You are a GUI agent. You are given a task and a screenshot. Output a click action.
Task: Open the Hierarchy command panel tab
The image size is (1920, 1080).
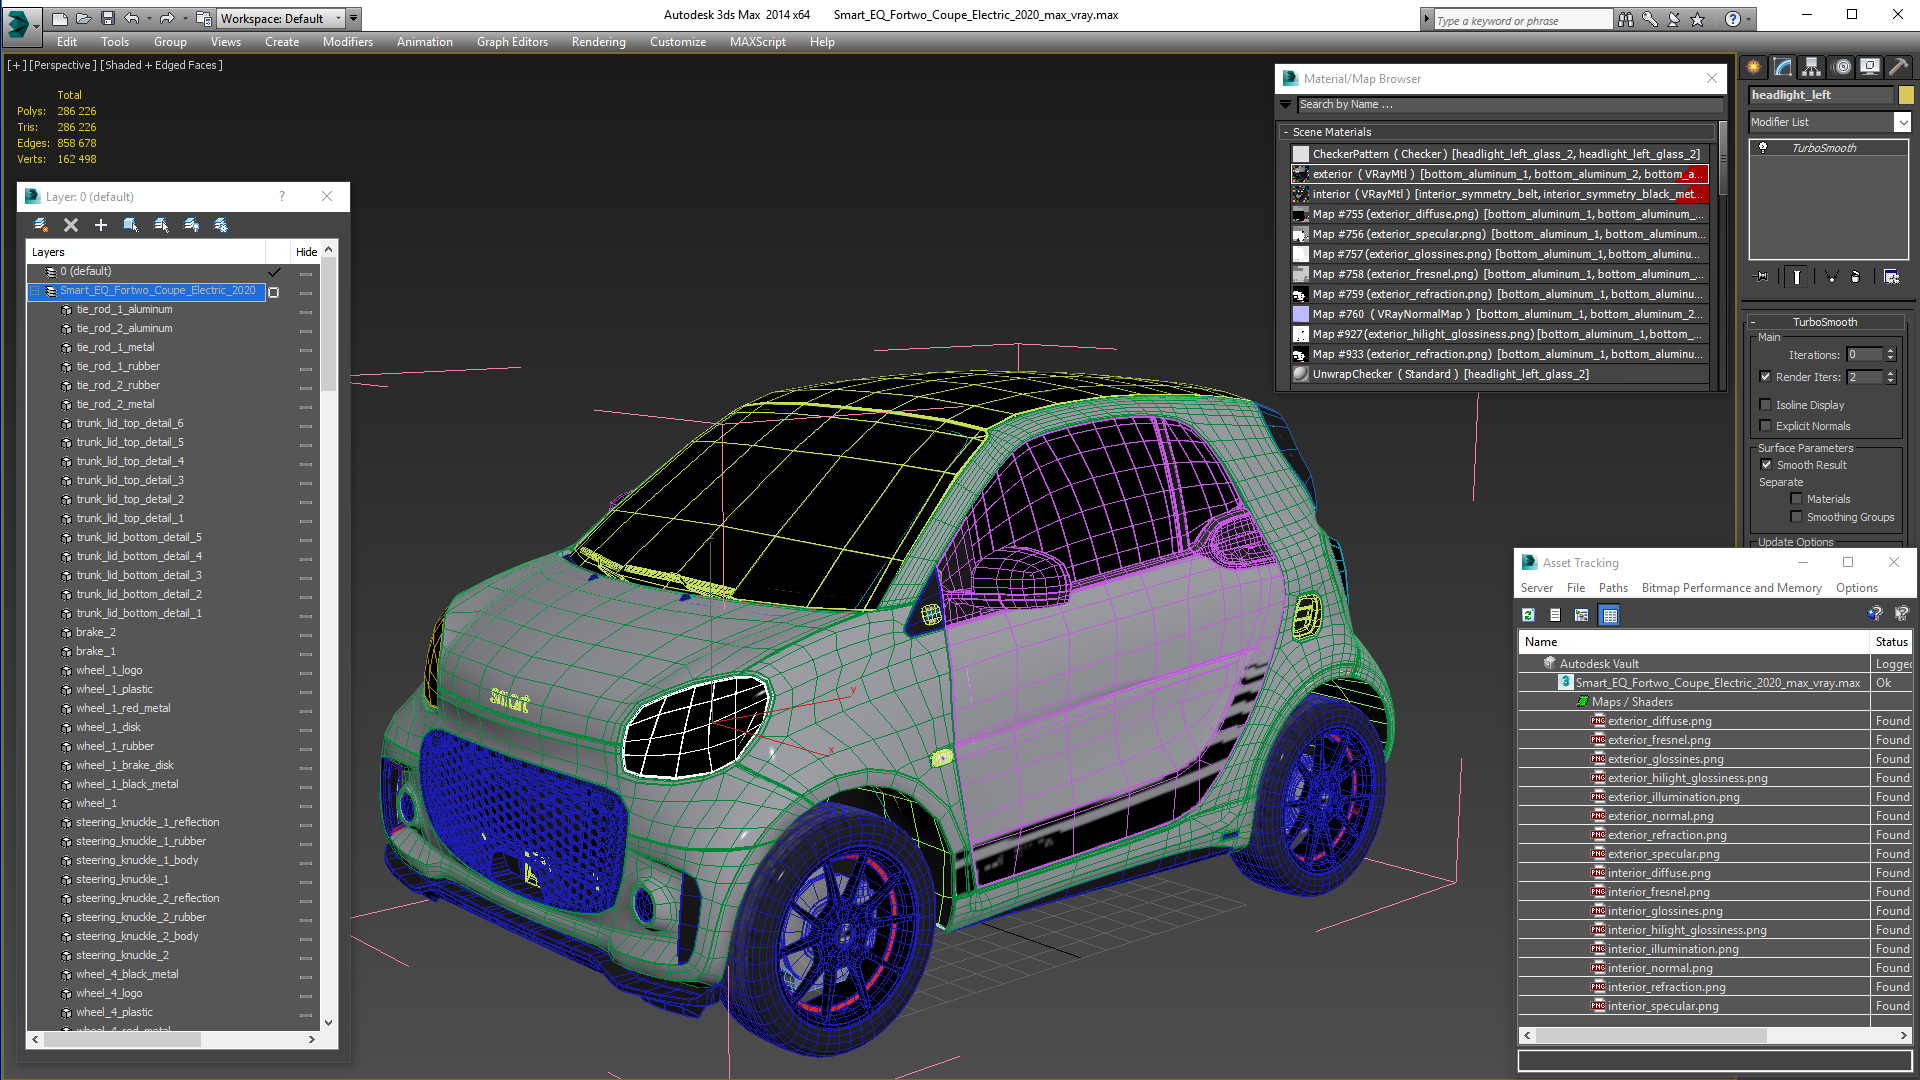(1811, 67)
